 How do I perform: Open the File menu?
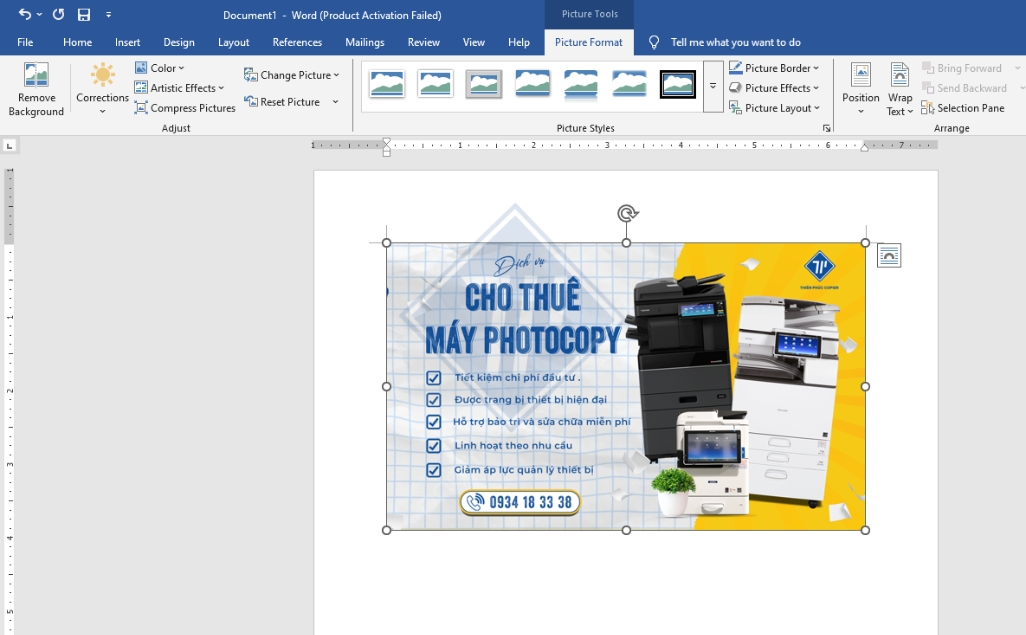pos(25,42)
